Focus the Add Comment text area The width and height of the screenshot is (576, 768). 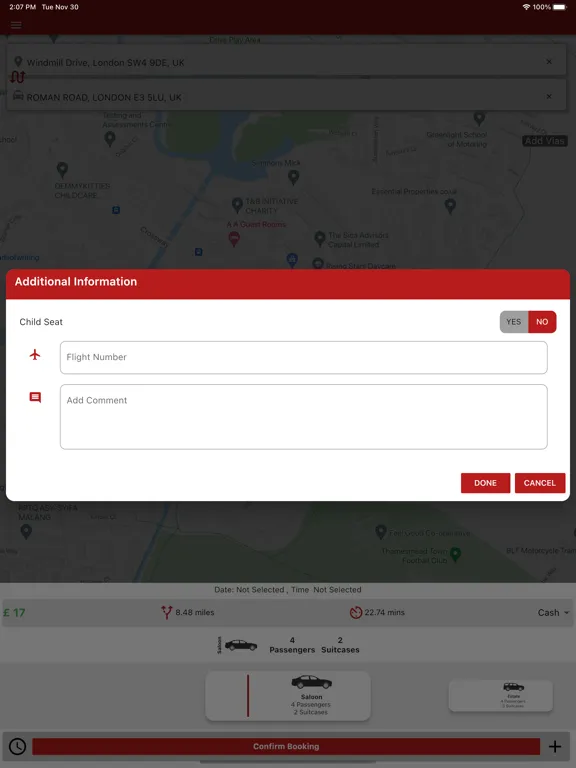click(304, 417)
